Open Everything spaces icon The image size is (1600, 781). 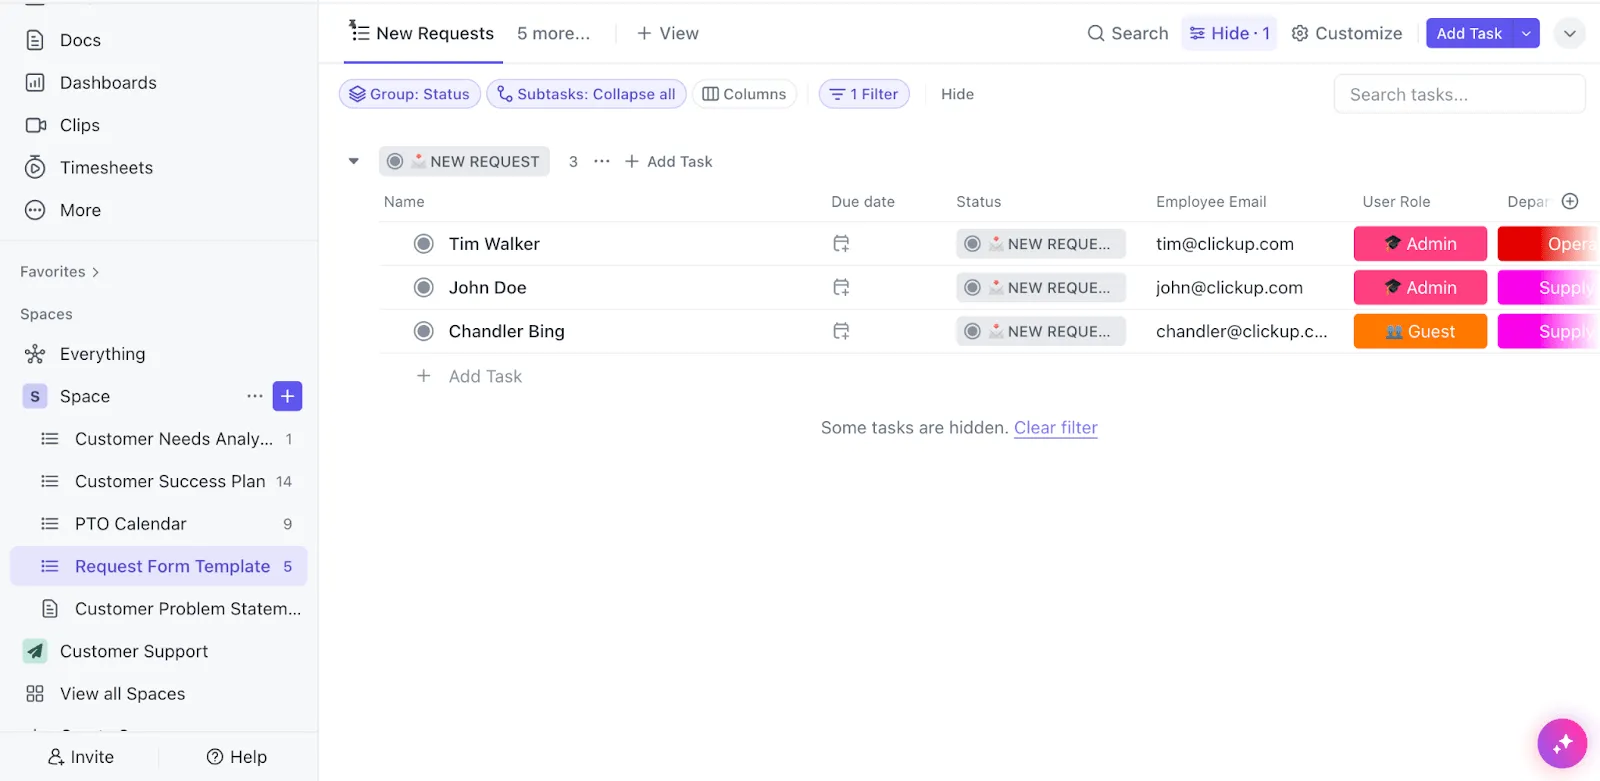click(x=35, y=354)
